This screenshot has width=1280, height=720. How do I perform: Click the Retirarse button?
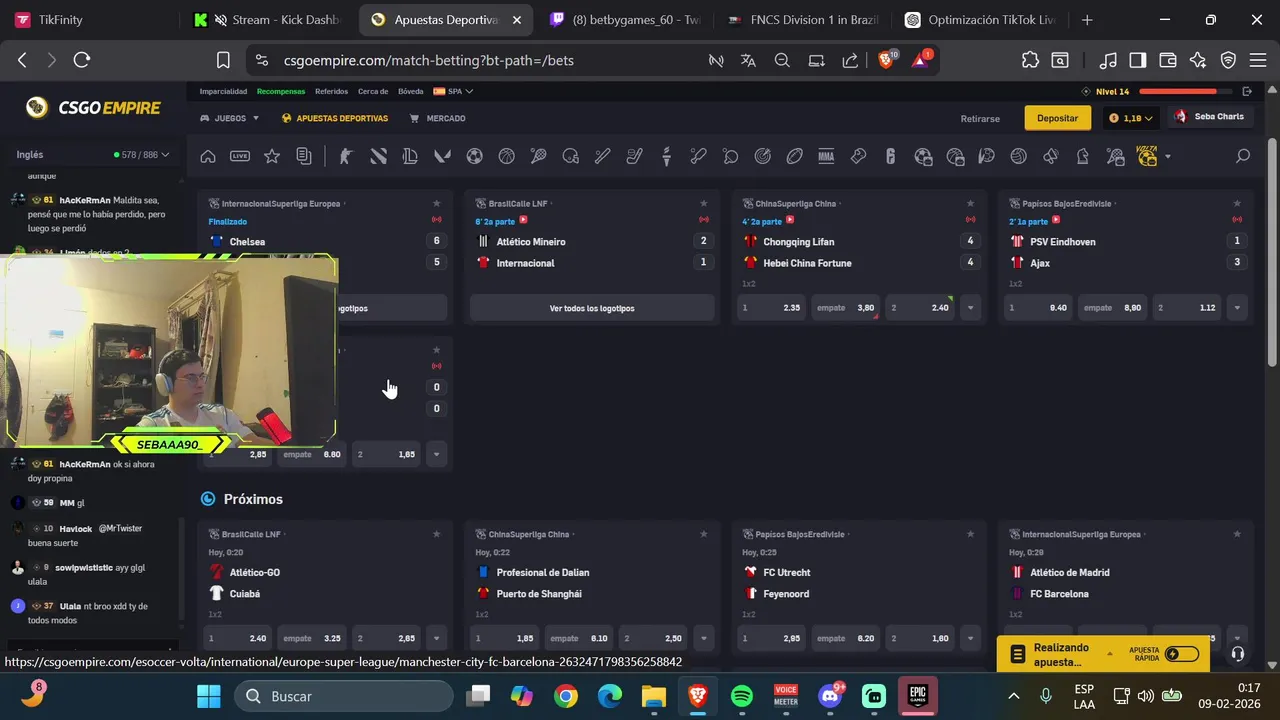pyautogui.click(x=980, y=118)
